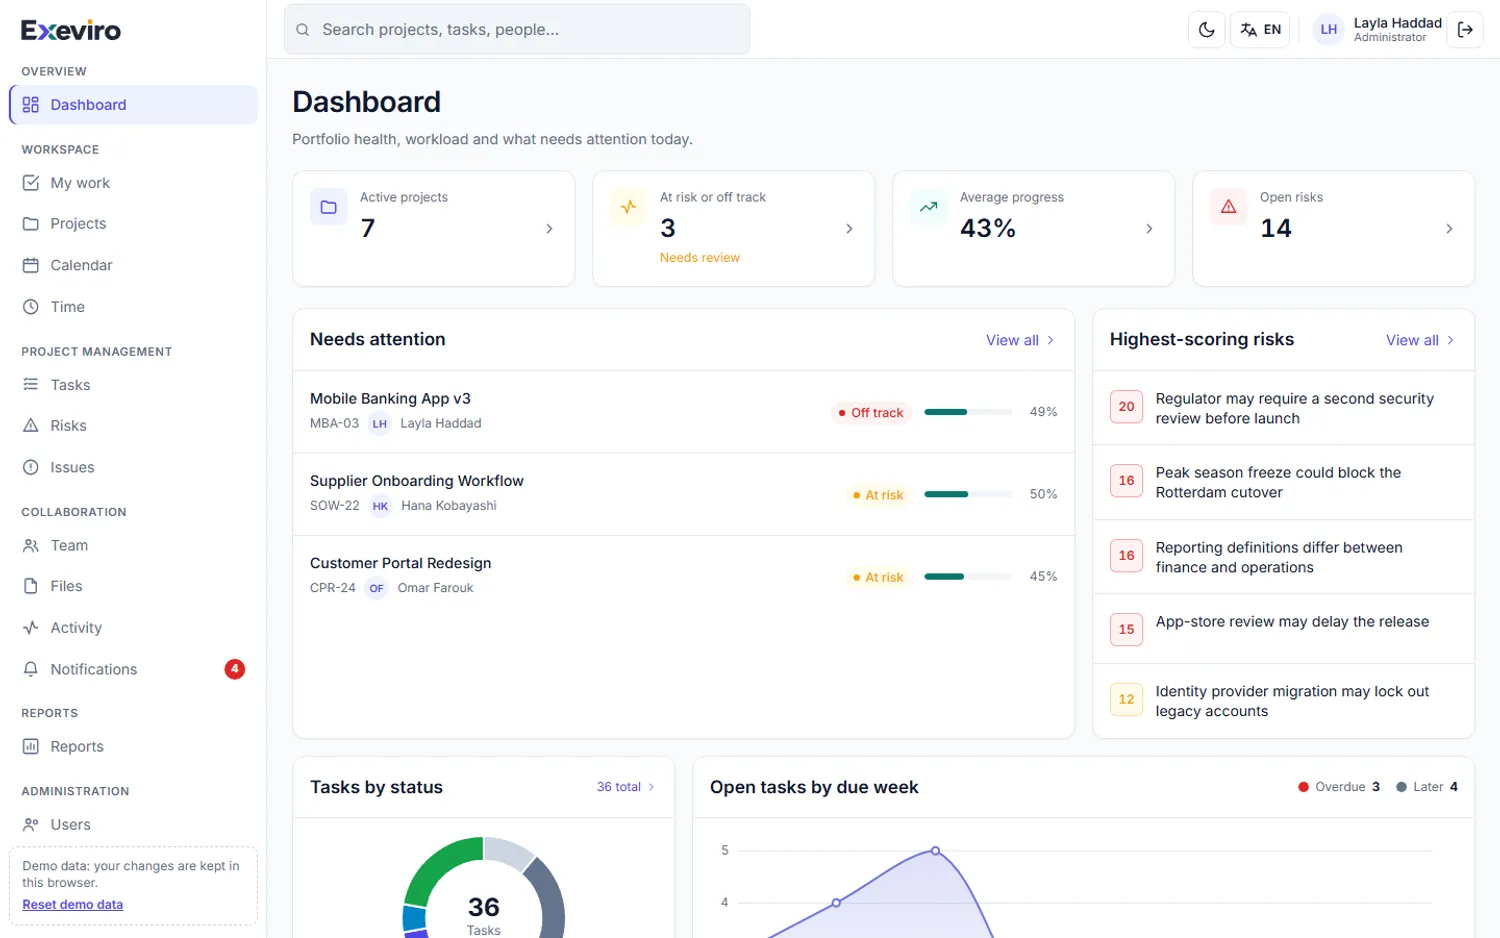The image size is (1500, 938).
Task: Open the 36 total tasks link
Action: coord(626,787)
